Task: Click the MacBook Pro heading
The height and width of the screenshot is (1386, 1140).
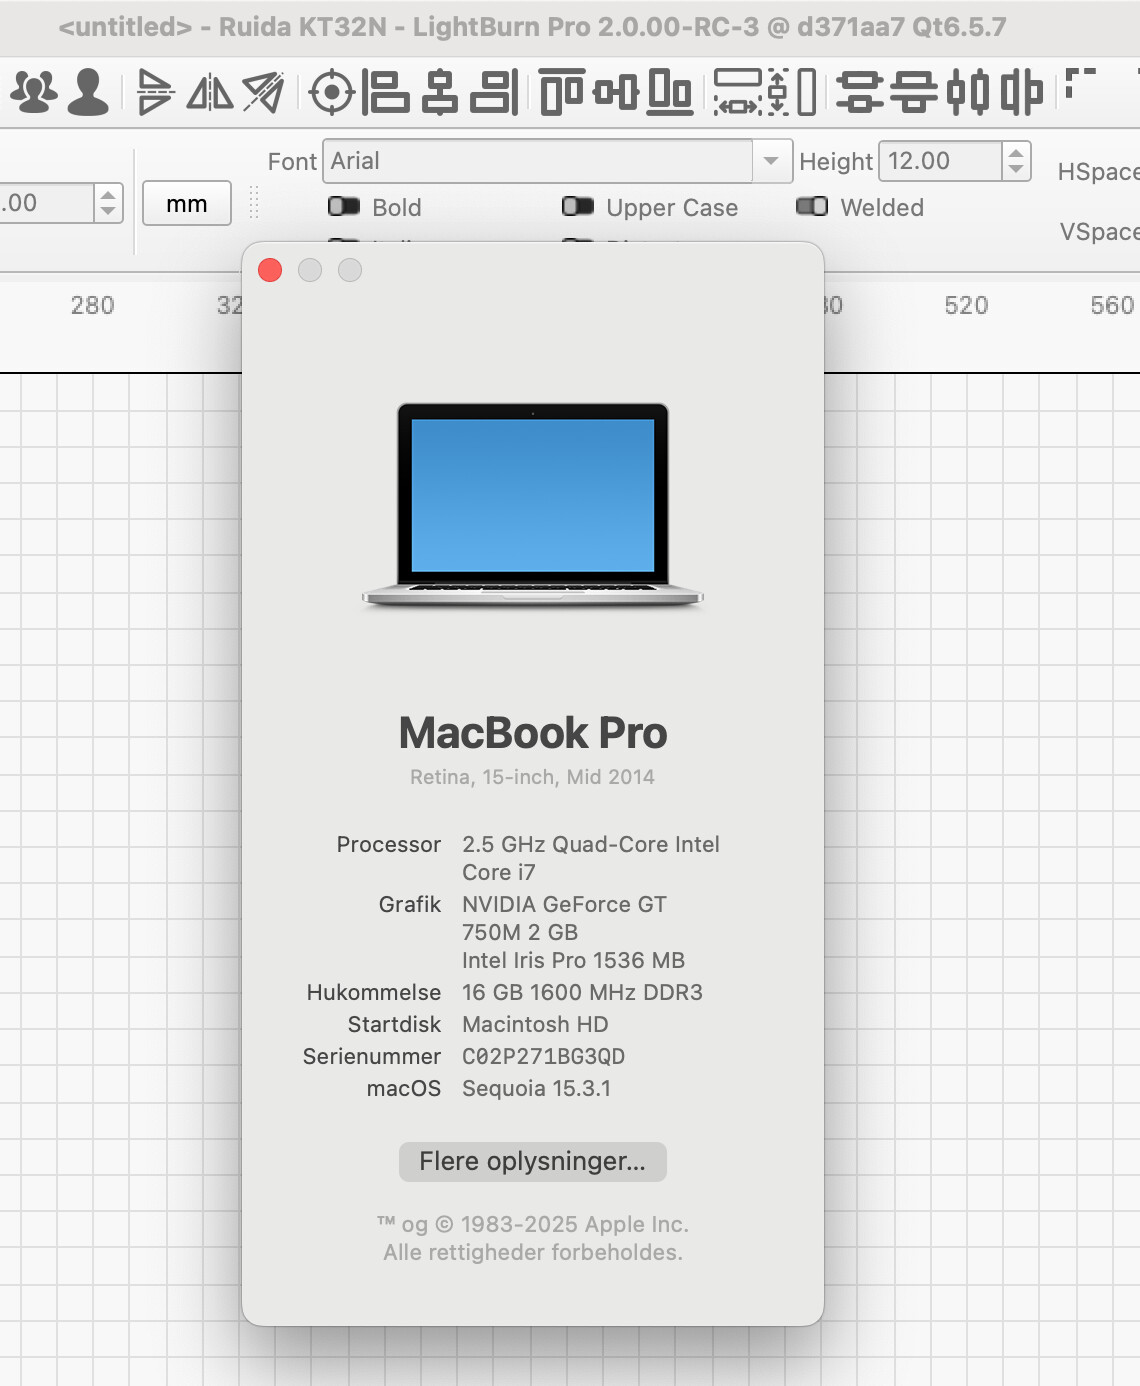Action: click(x=533, y=732)
